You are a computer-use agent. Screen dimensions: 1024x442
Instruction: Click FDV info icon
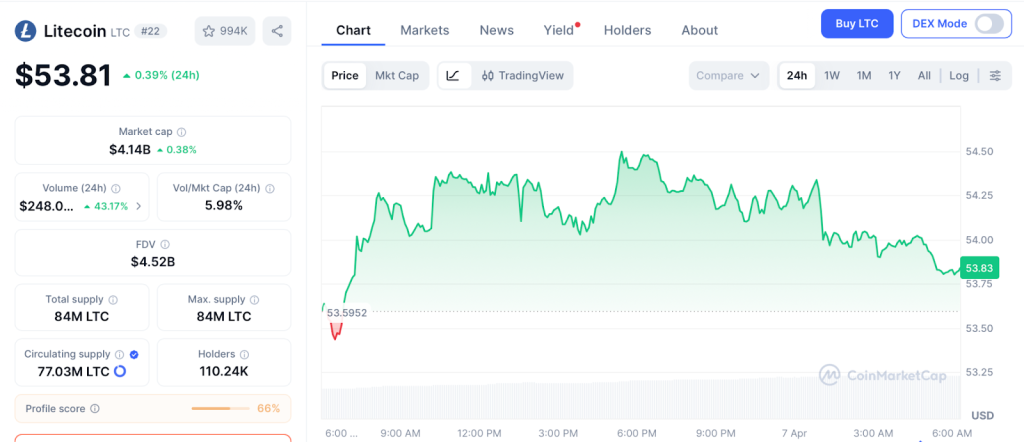coord(165,244)
